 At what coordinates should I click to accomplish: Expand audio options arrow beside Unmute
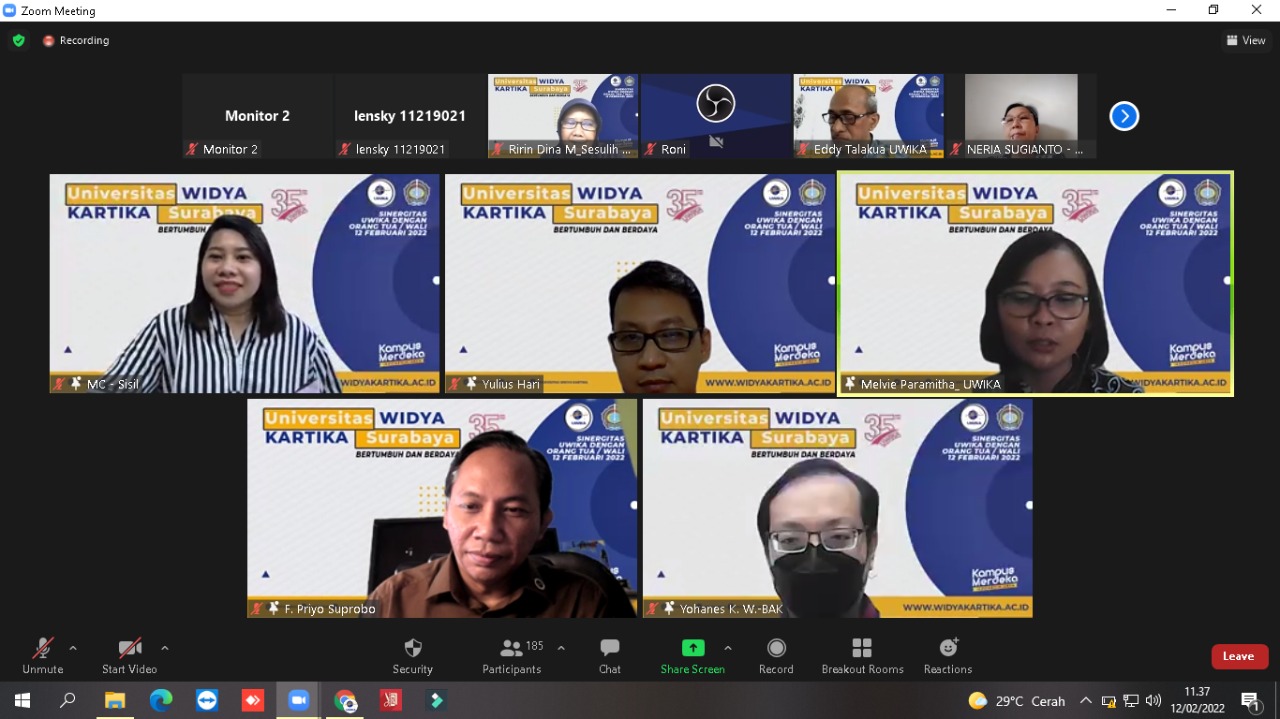click(x=73, y=648)
